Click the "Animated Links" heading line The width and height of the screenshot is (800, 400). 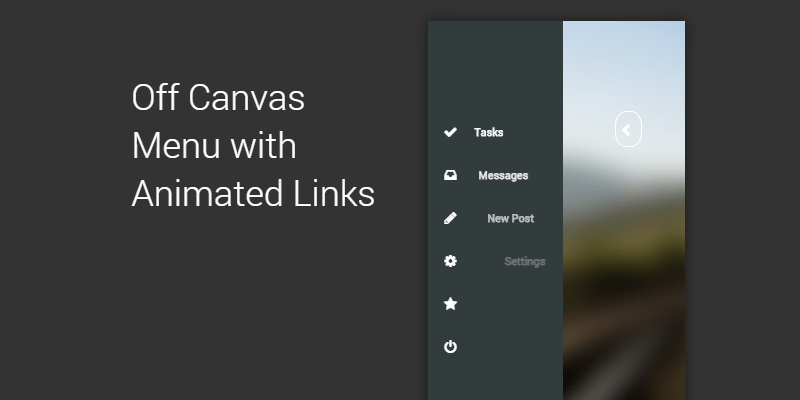[x=253, y=192]
